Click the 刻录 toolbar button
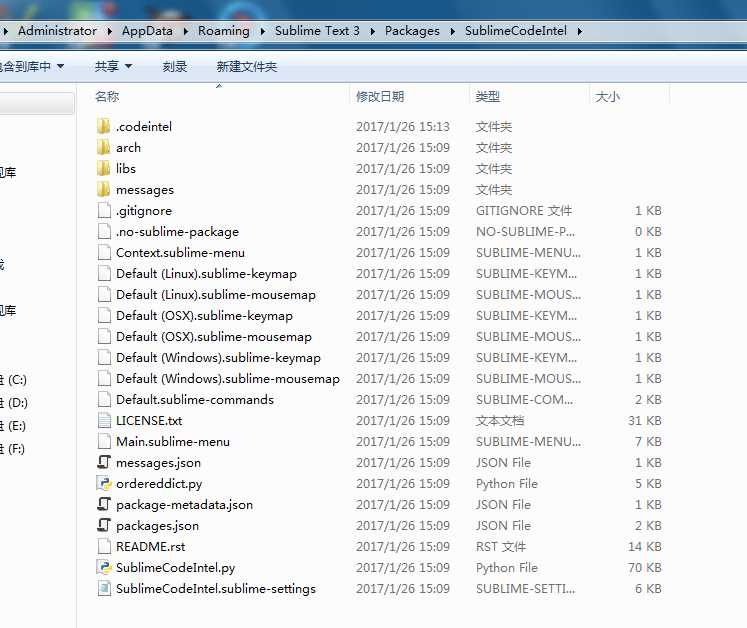 point(175,66)
